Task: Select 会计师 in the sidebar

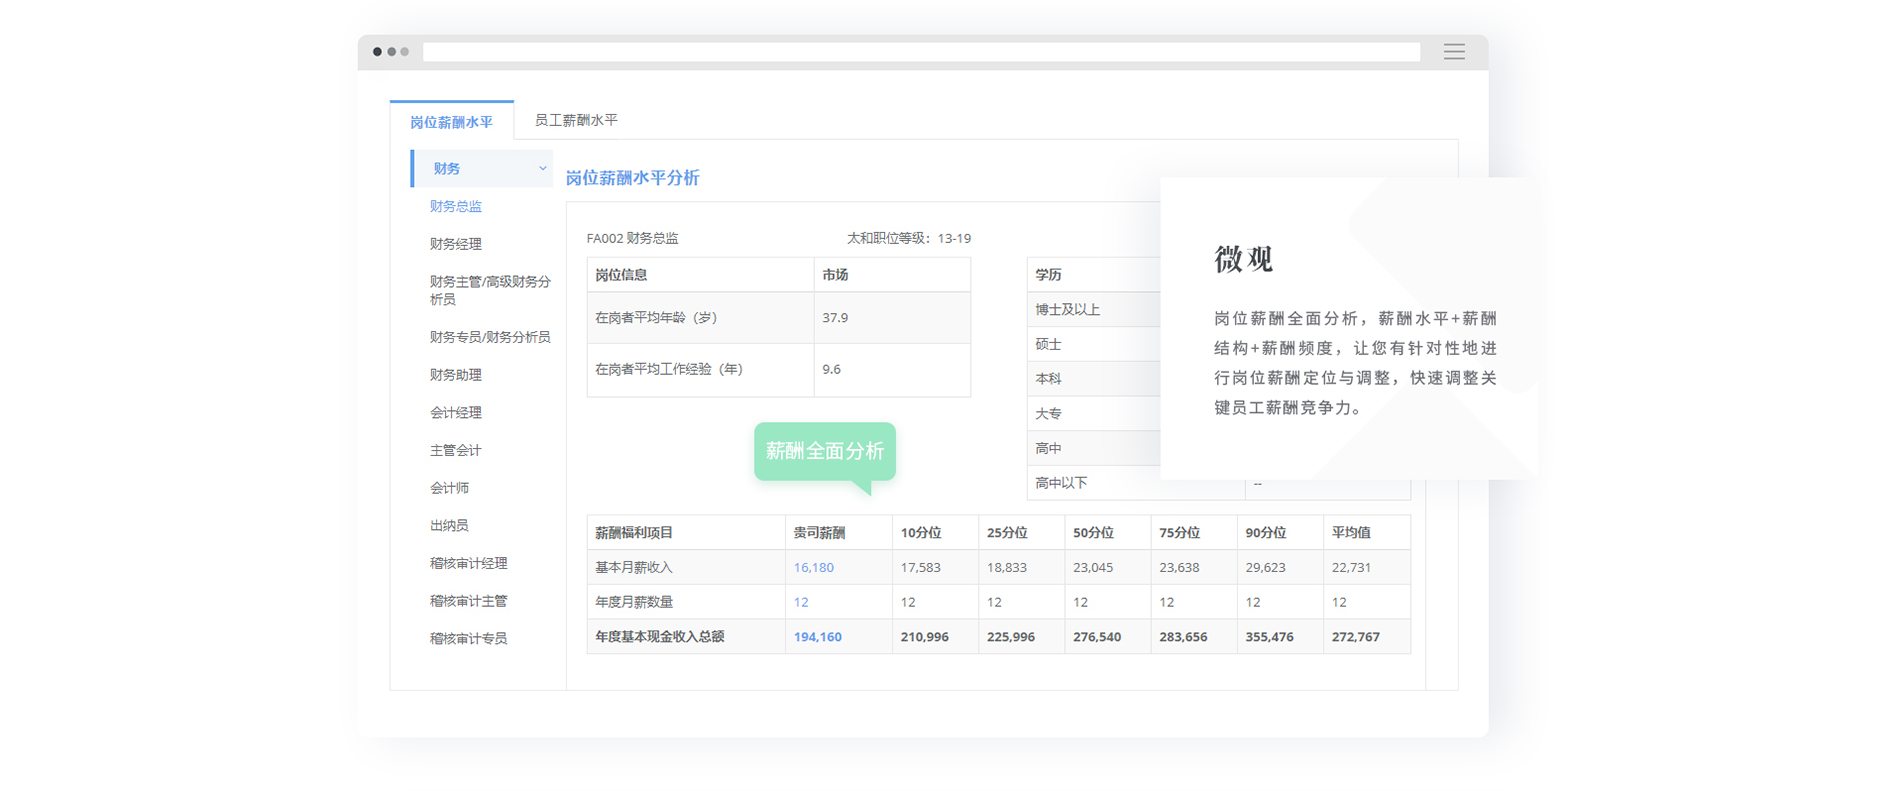Action: [449, 488]
